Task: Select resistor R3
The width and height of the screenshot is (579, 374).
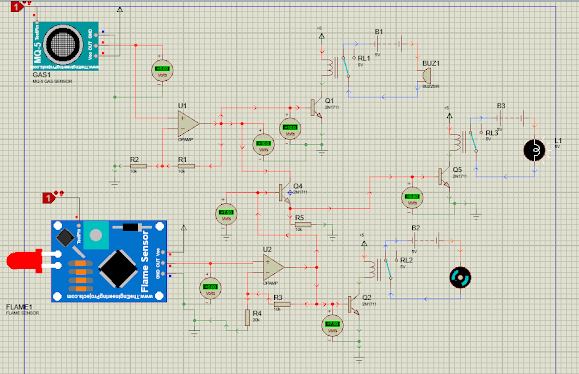Action: (x=282, y=304)
